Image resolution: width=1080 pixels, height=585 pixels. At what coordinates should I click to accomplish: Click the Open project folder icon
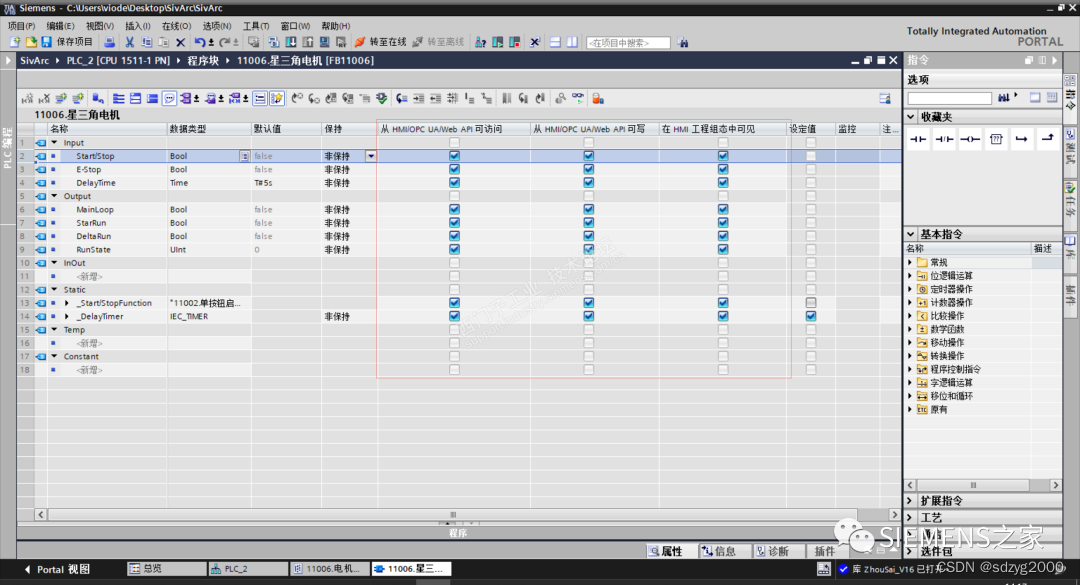pos(31,42)
